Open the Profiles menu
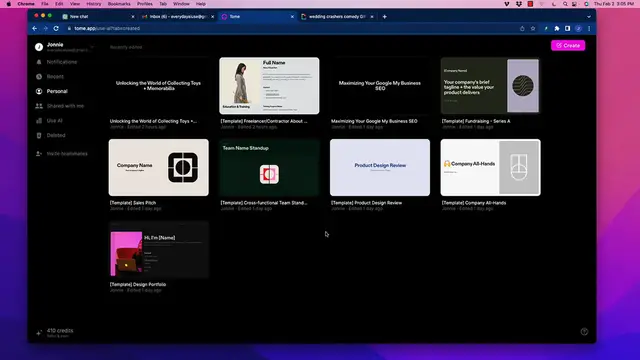 pyautogui.click(x=144, y=4)
